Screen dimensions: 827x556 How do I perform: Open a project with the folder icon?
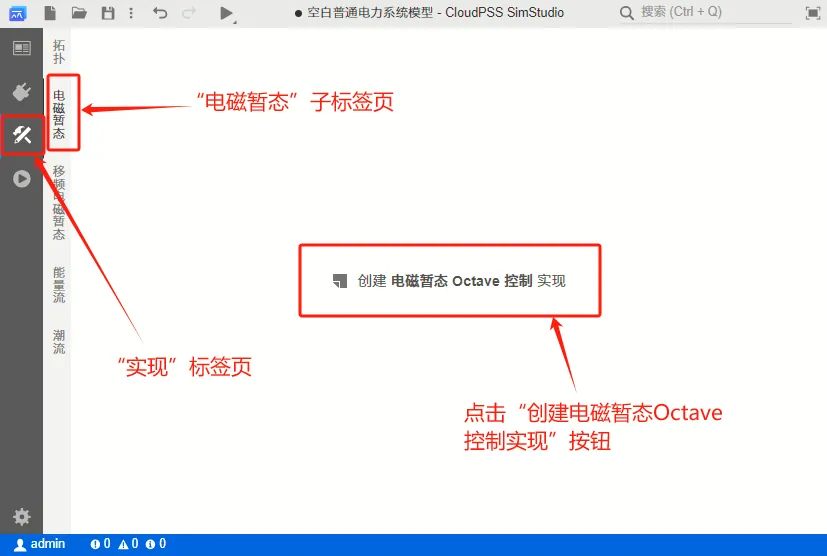(x=79, y=13)
